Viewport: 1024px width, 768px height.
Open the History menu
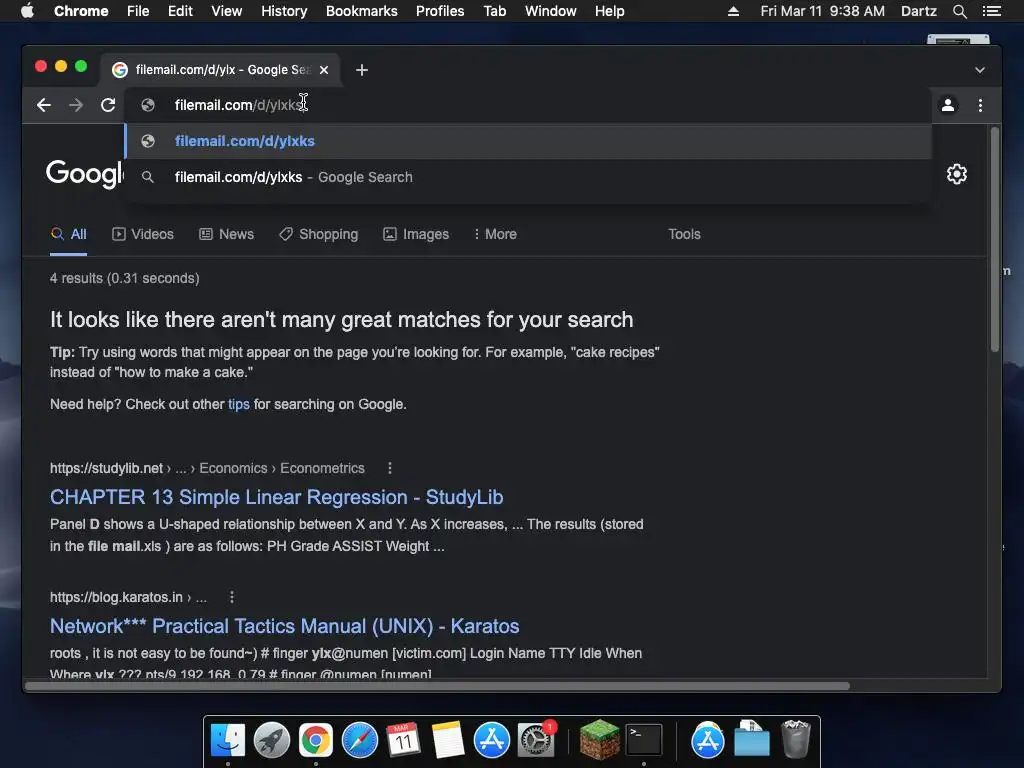(284, 11)
